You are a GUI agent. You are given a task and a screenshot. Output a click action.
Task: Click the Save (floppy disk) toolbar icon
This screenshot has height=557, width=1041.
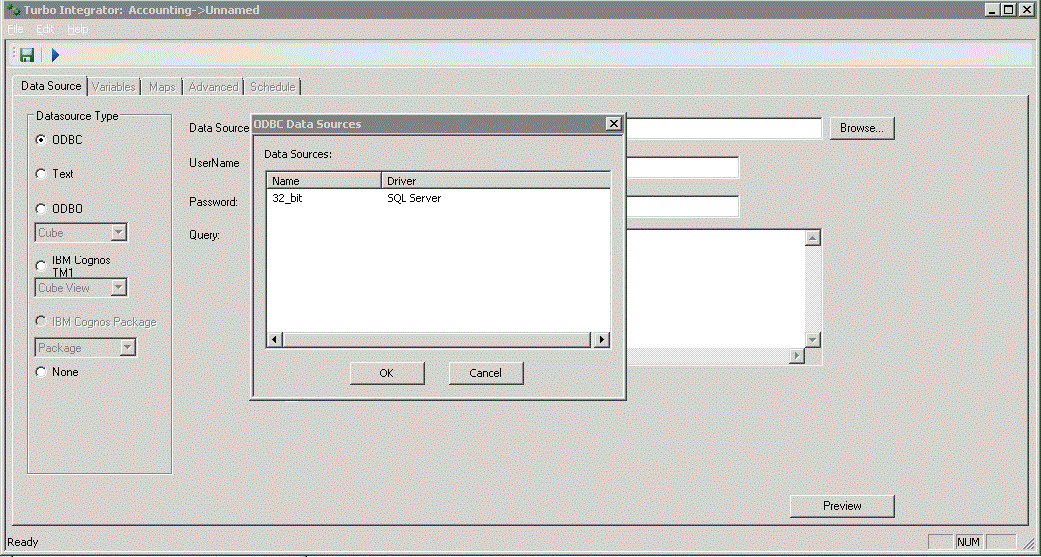[x=27, y=54]
